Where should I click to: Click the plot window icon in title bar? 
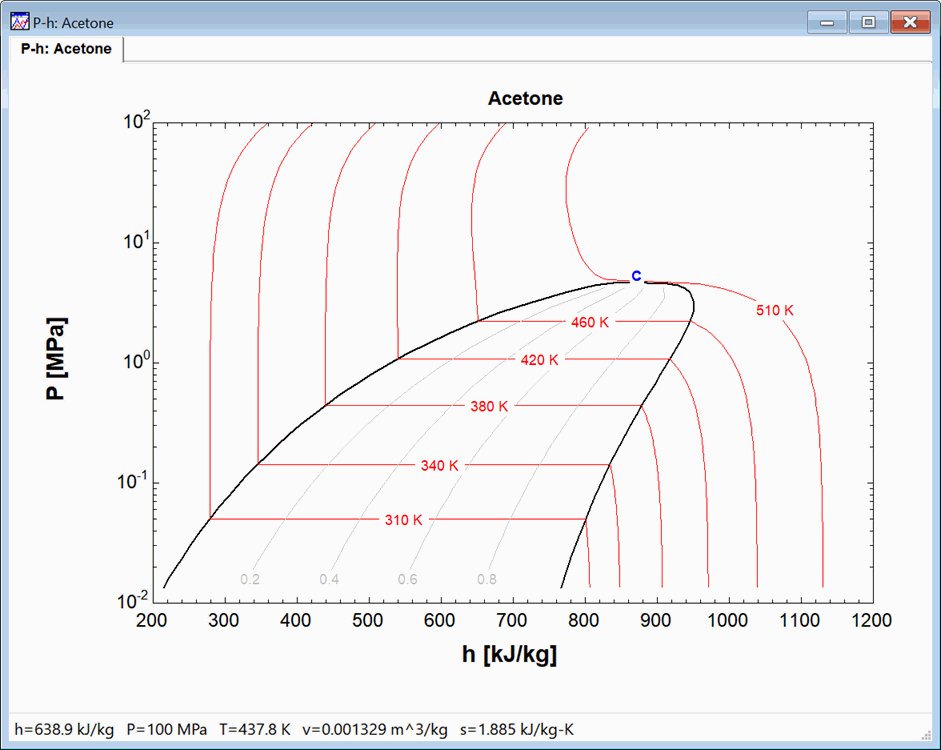click(19, 22)
